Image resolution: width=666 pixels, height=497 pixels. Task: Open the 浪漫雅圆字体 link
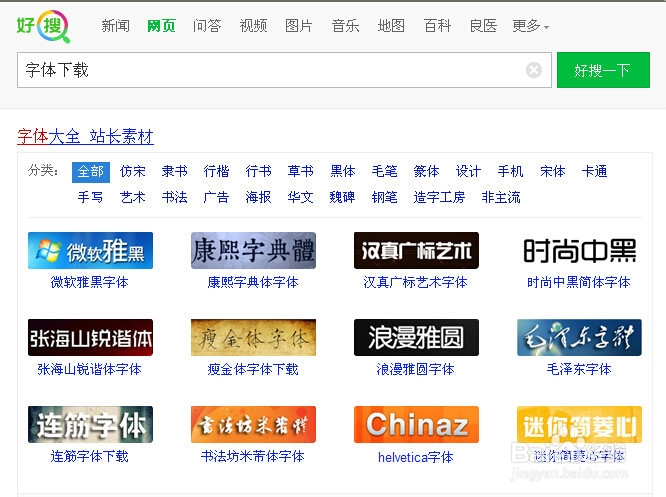click(x=415, y=370)
